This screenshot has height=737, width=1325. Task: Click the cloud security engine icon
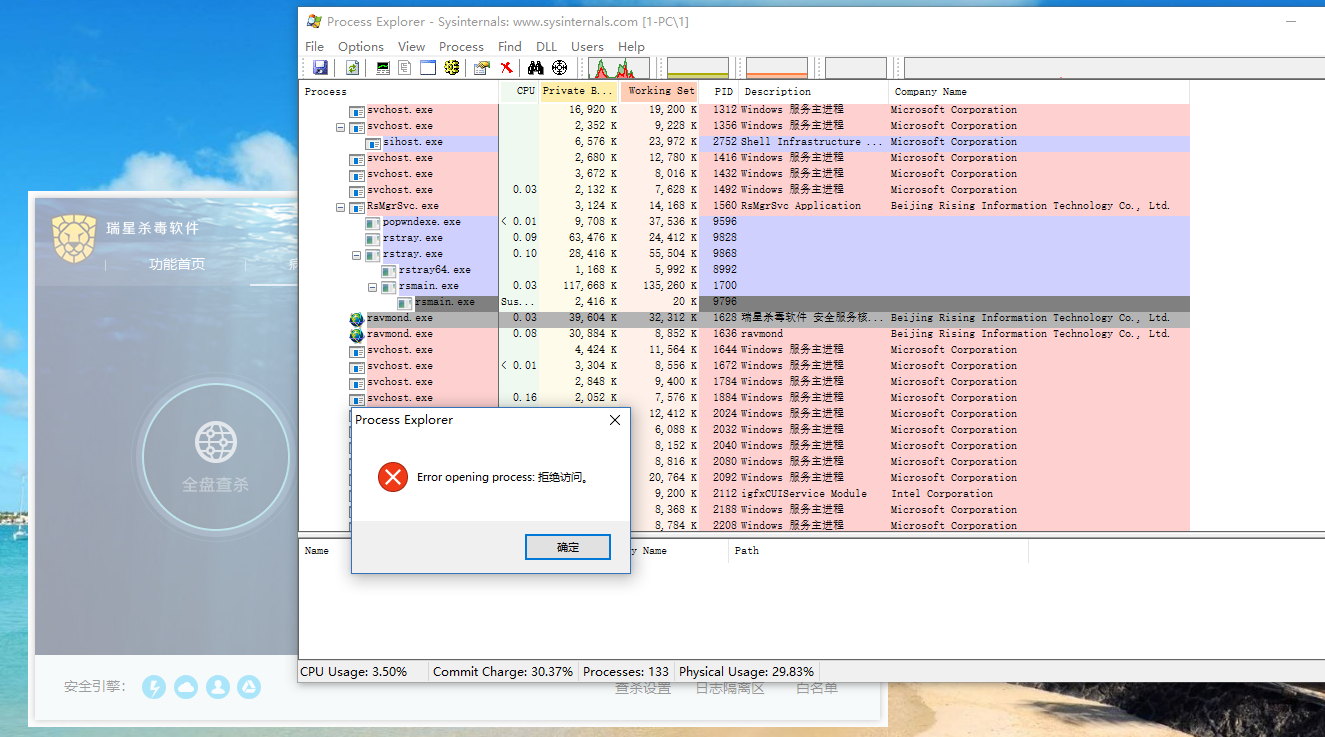(x=186, y=687)
